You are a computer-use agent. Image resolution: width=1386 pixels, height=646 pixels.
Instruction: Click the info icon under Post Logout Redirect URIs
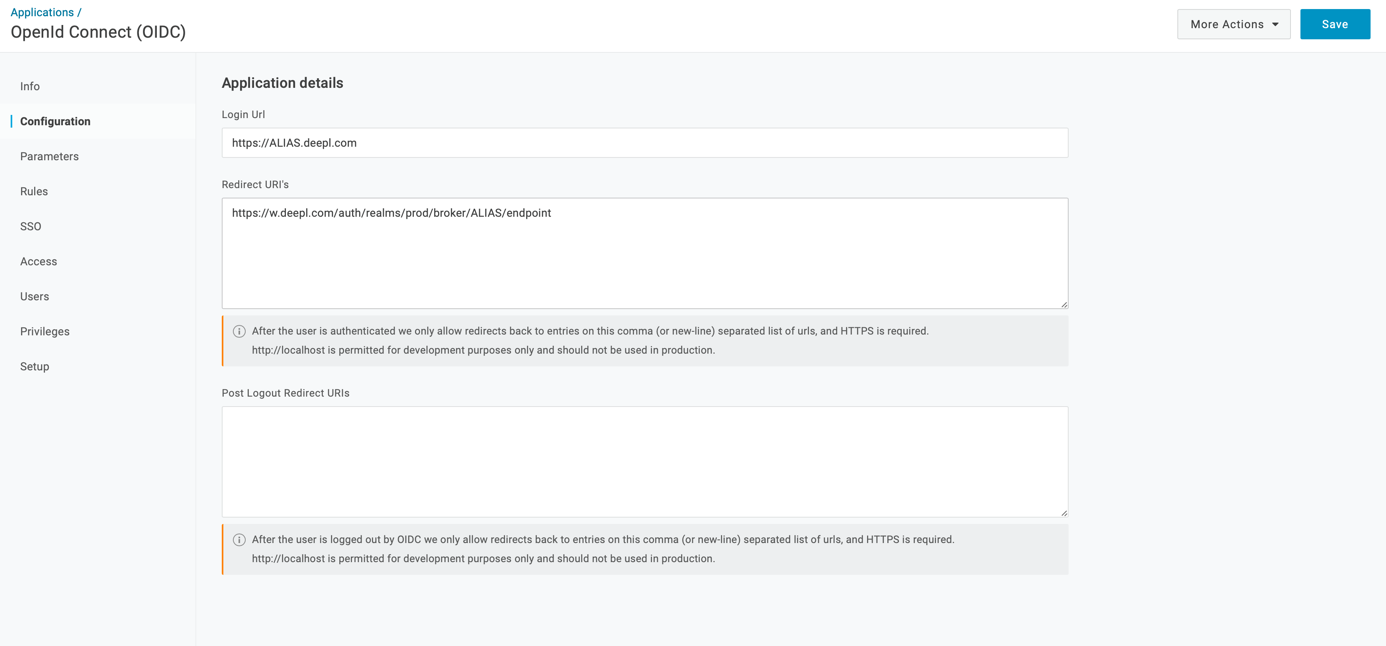click(239, 540)
